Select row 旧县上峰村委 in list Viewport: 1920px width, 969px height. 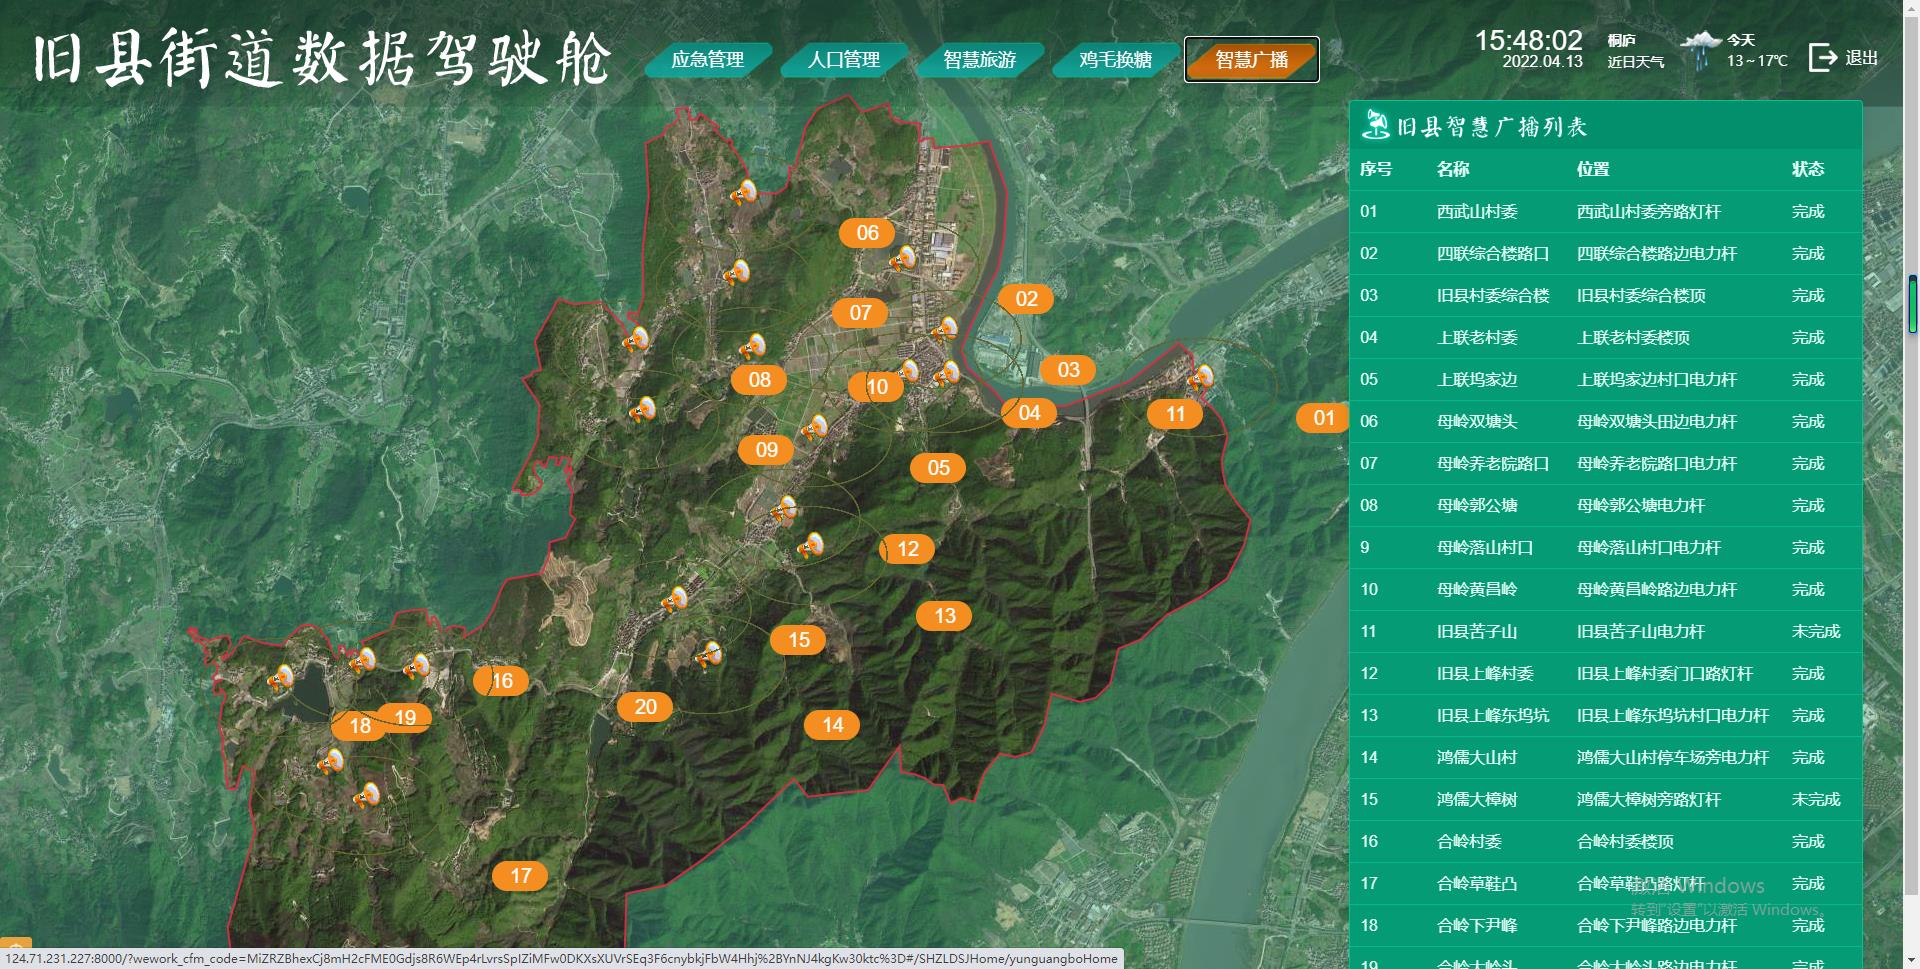1605,674
